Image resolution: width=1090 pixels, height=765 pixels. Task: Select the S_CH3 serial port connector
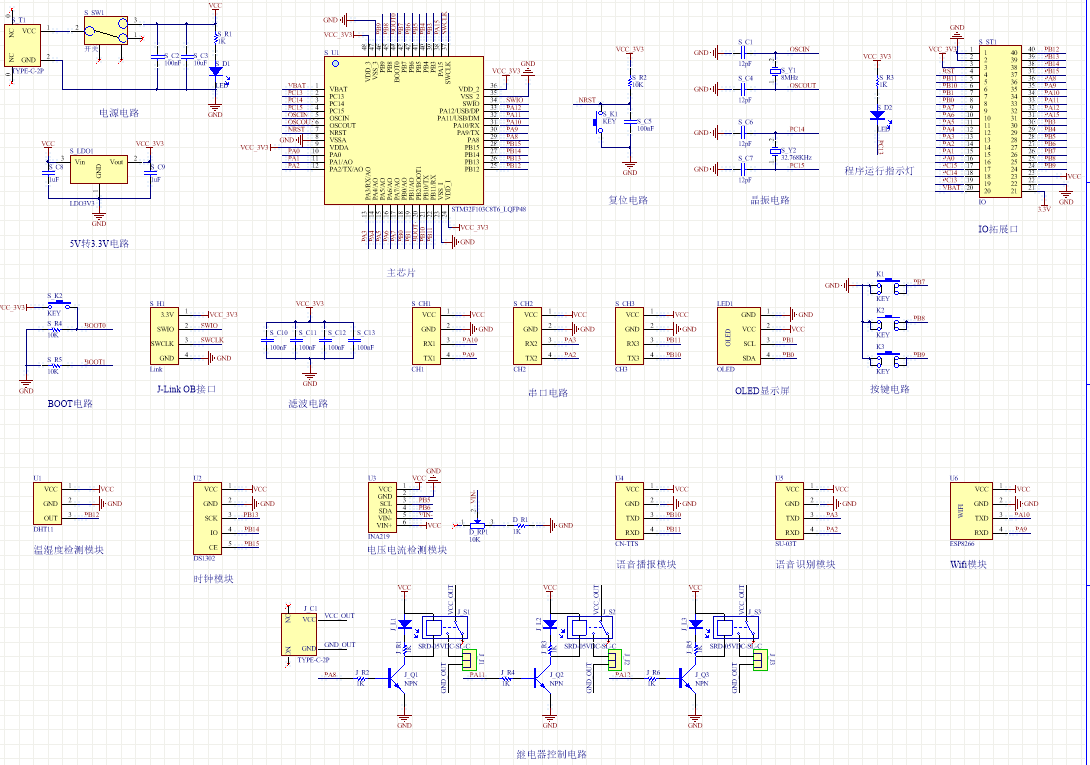pyautogui.click(x=629, y=336)
